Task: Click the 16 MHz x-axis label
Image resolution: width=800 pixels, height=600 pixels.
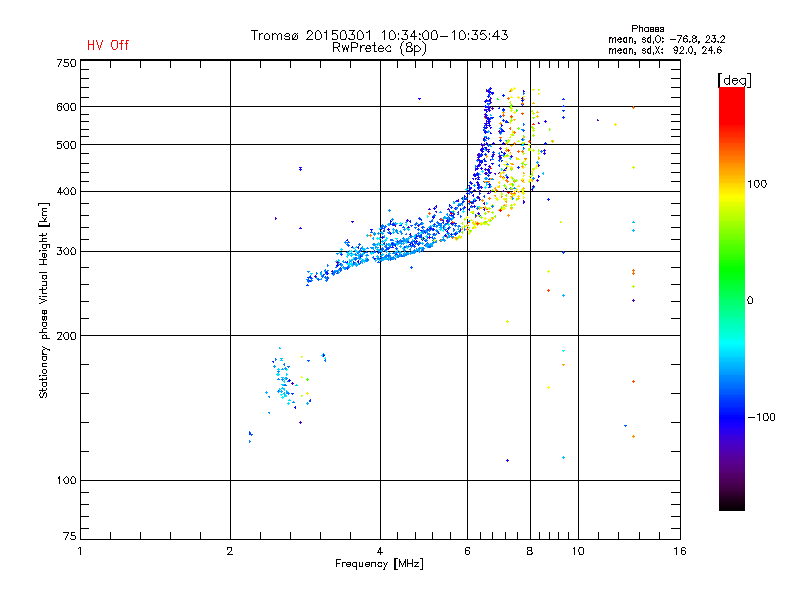Action: [x=680, y=551]
